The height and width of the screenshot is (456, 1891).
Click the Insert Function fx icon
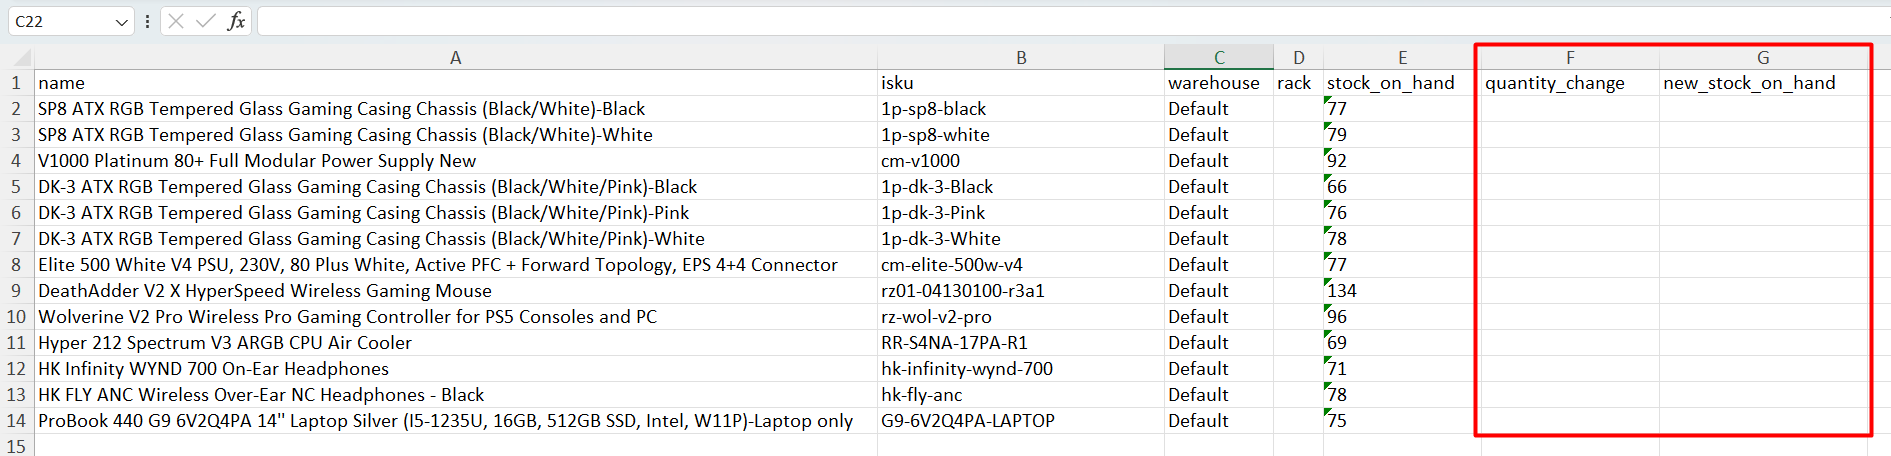pos(236,21)
